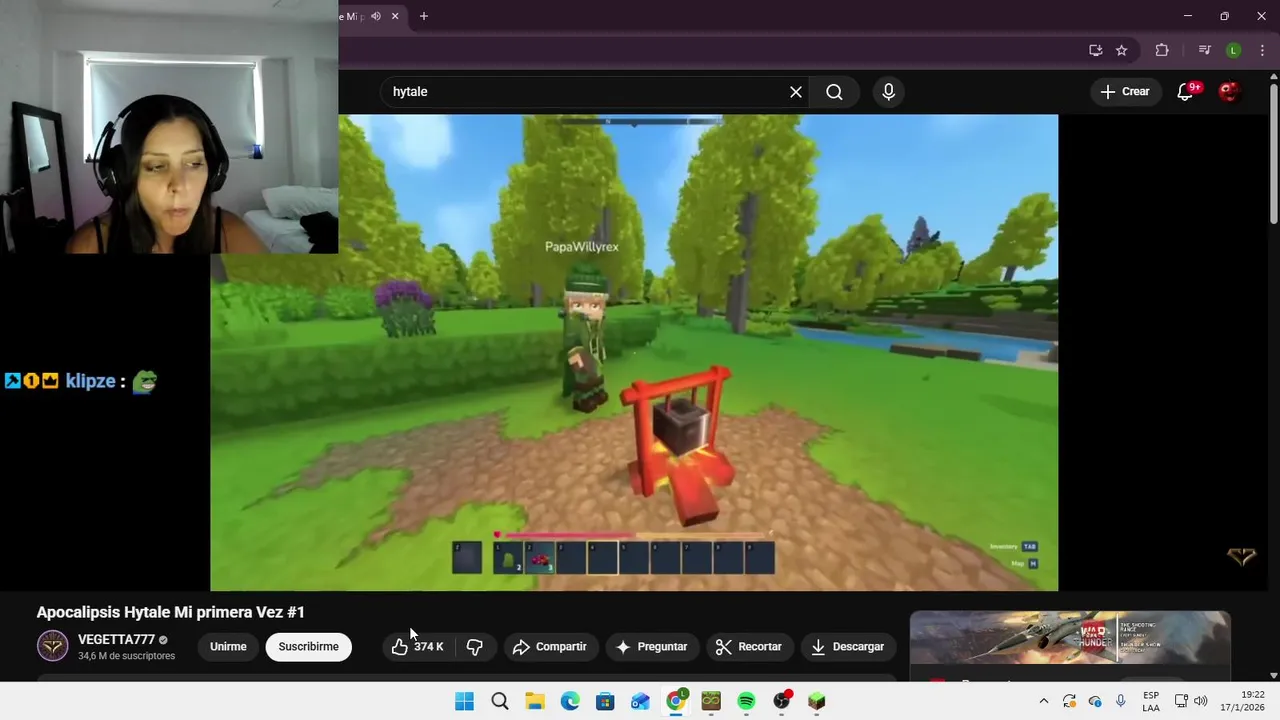Screen dimensions: 1280x720
Task: Open the Chrome three-dot menu
Action: [x=1262, y=50]
